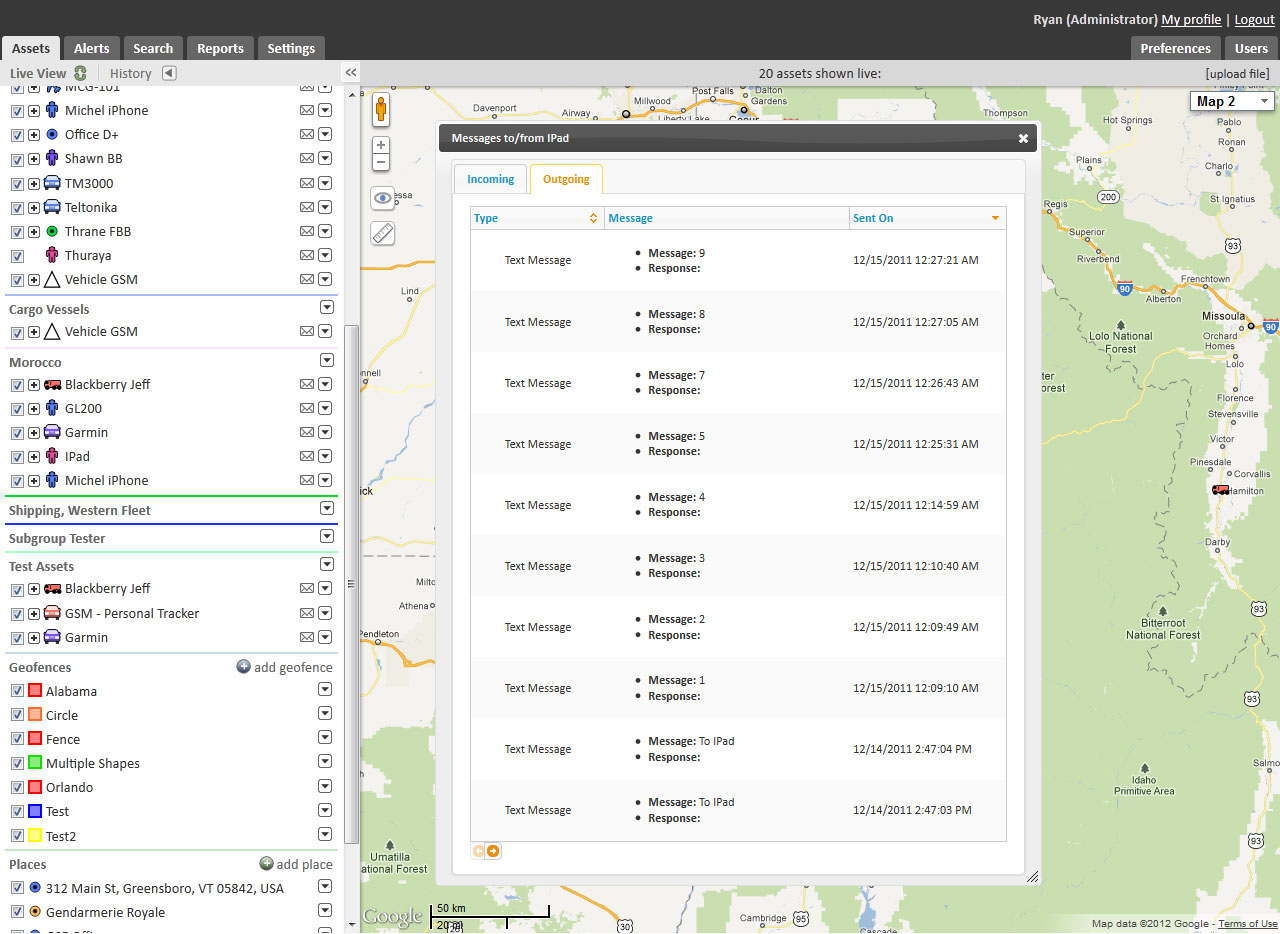Toggle the map eye visibility button
The image size is (1280, 934).
(x=383, y=198)
